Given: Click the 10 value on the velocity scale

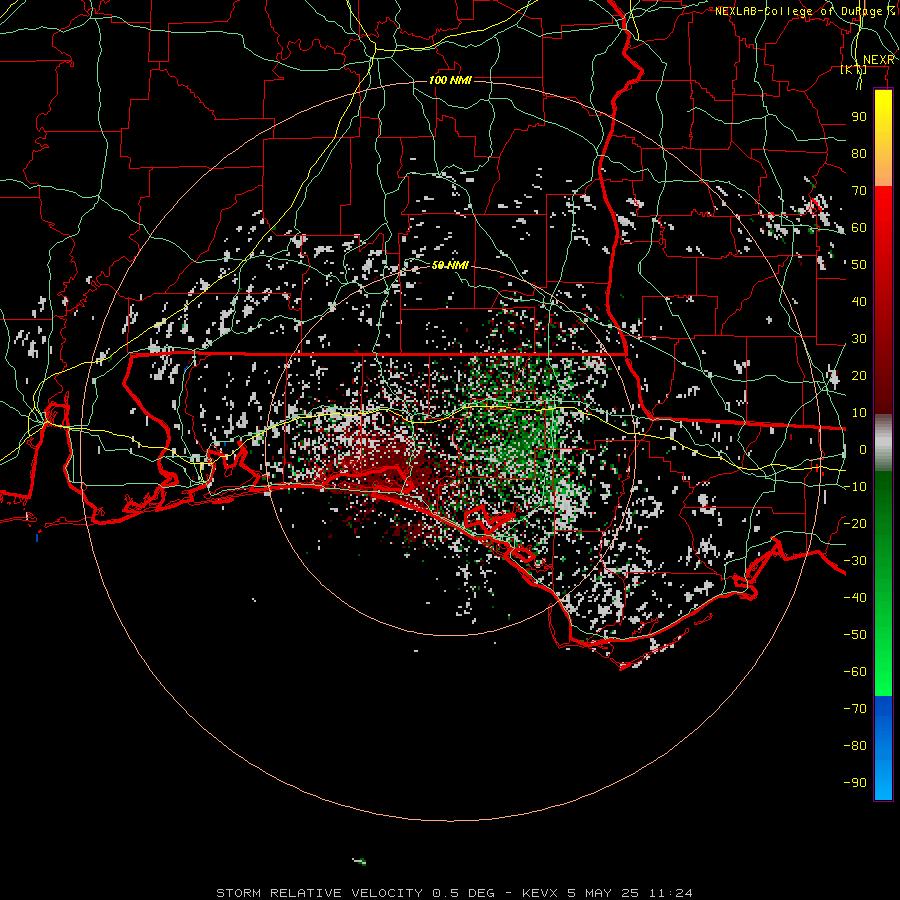Looking at the screenshot, I should pos(859,413).
